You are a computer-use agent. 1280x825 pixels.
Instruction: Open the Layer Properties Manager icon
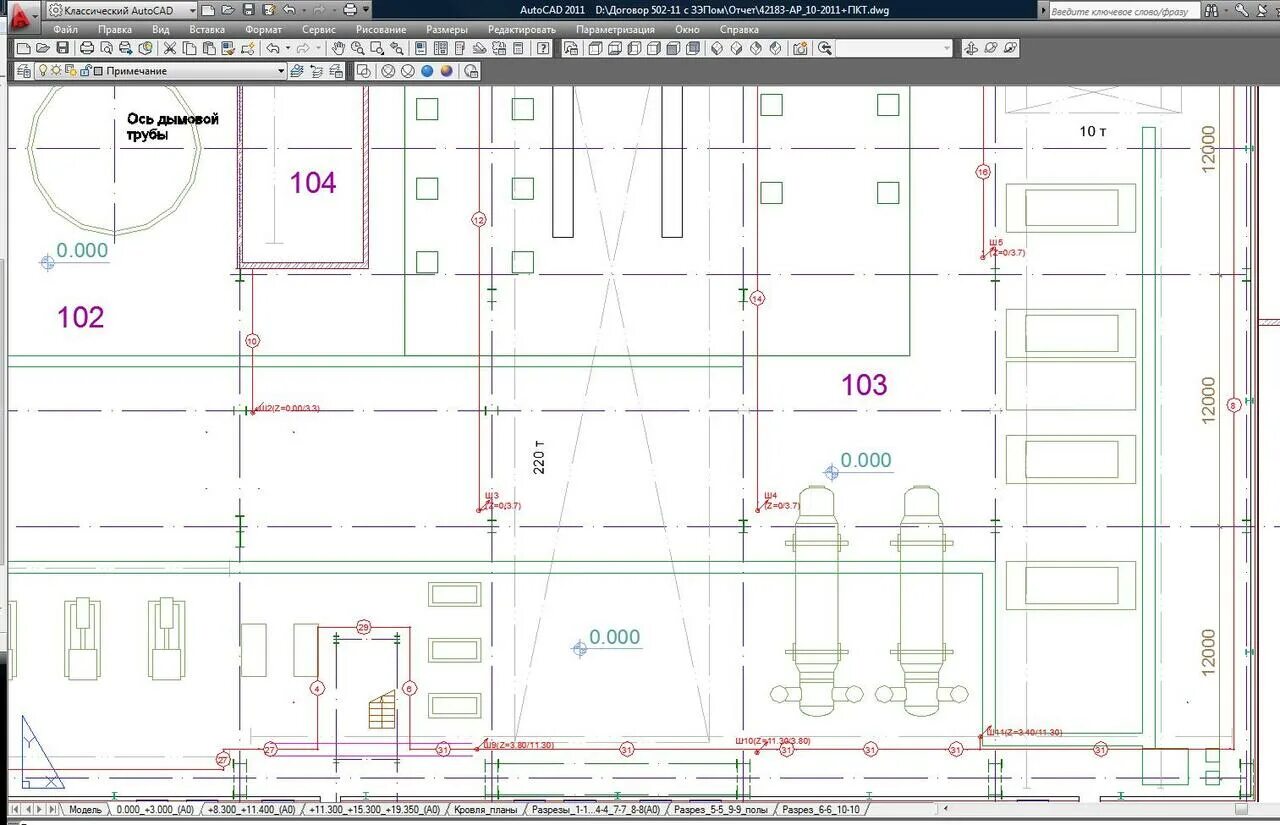click(x=22, y=71)
